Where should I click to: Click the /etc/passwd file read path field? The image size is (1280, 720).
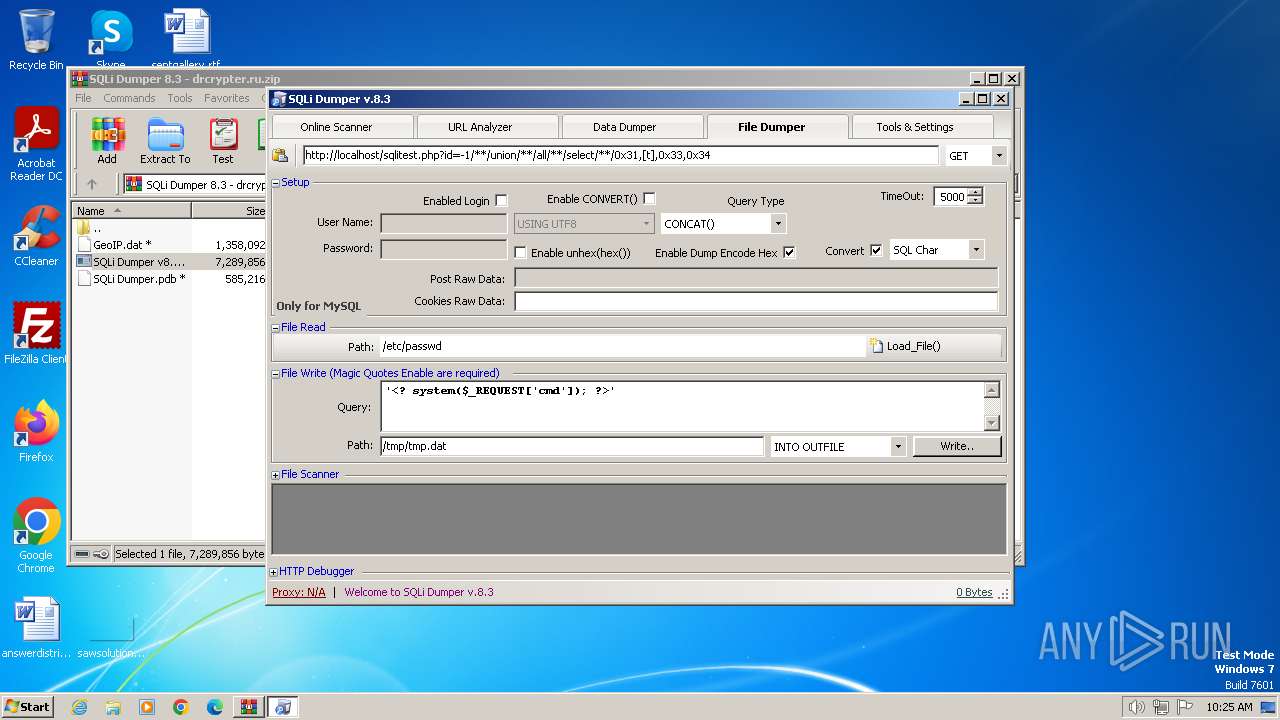[622, 346]
